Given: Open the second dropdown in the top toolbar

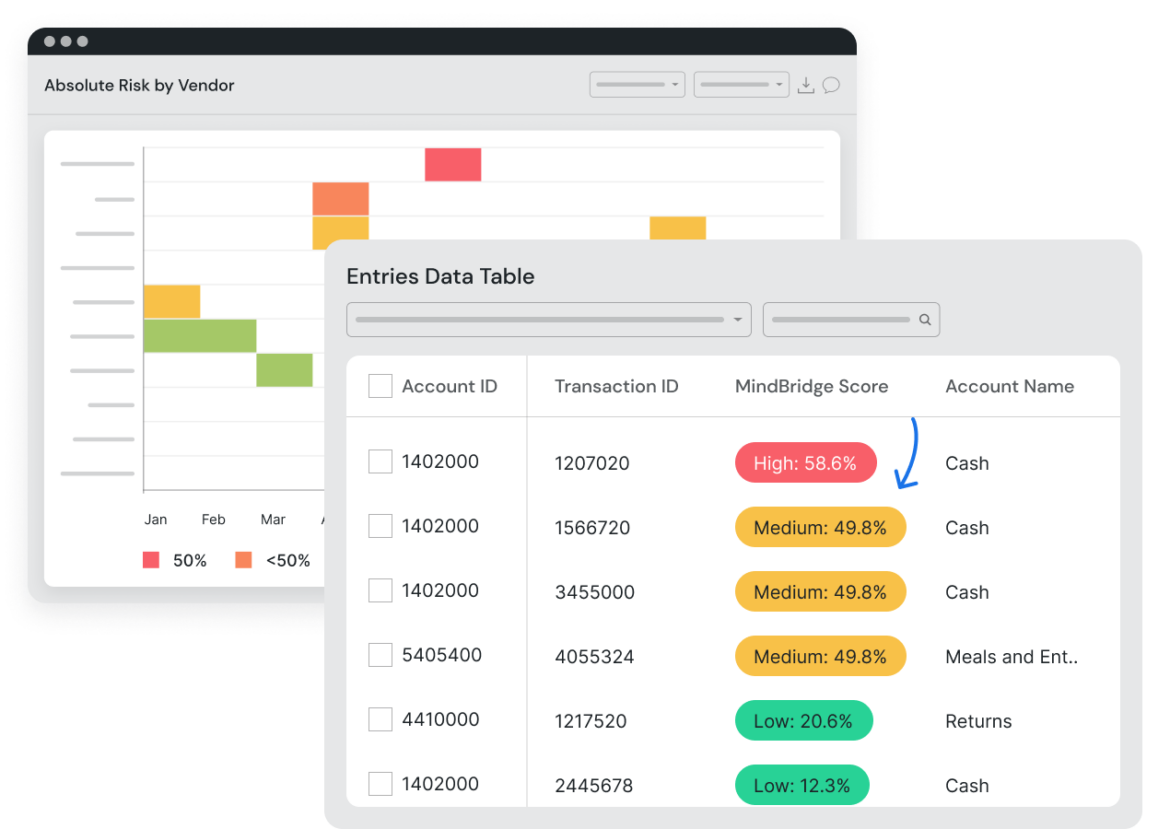Looking at the screenshot, I should tap(741, 84).
